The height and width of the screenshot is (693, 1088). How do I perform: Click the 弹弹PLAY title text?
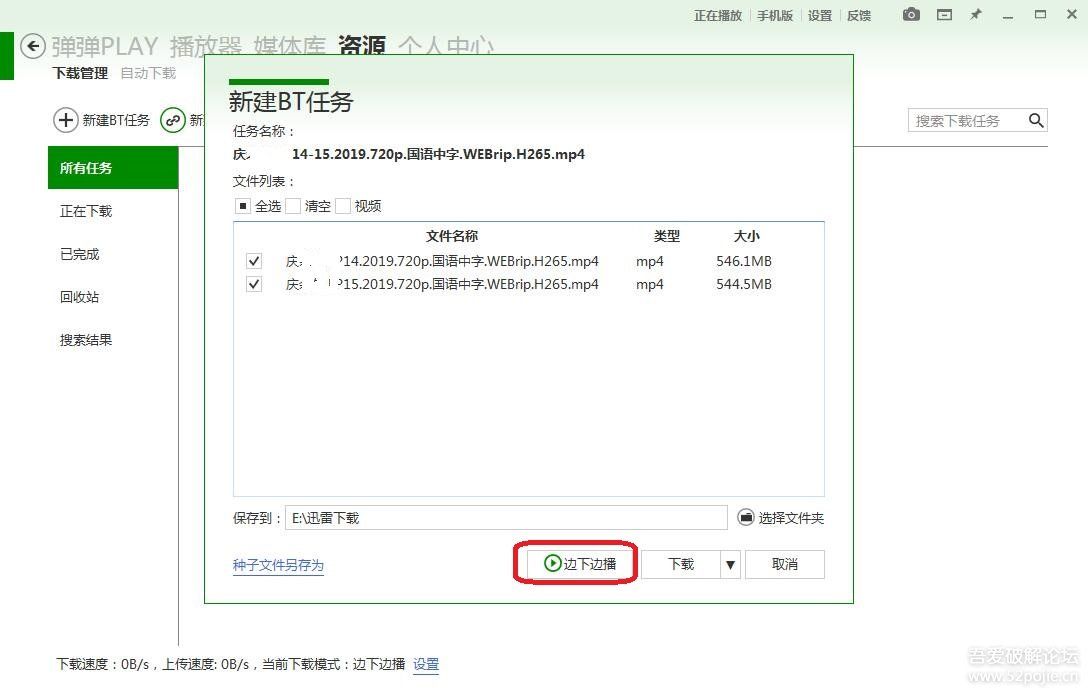pyautogui.click(x=105, y=46)
